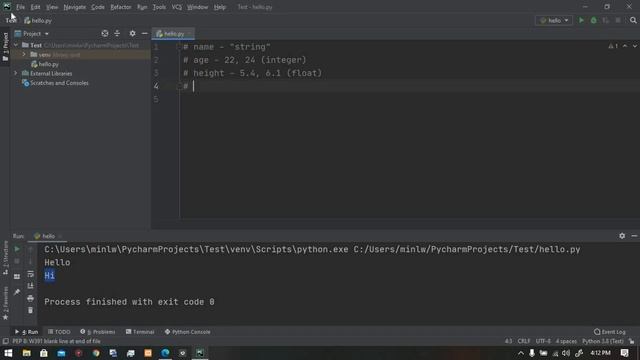Open File Explorer from taskbar
This screenshot has width=640, height=360.
click(x=27, y=353)
